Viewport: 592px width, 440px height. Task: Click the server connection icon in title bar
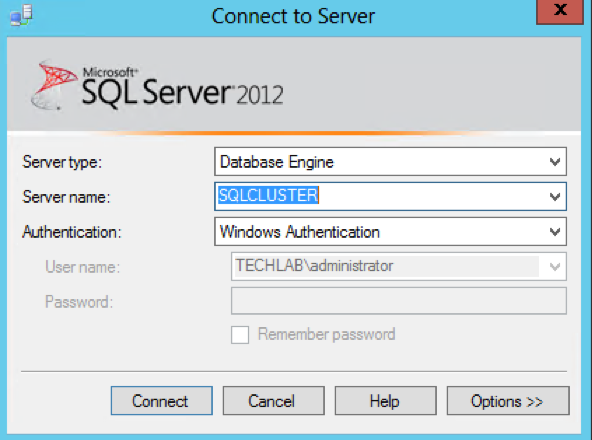click(x=21, y=15)
